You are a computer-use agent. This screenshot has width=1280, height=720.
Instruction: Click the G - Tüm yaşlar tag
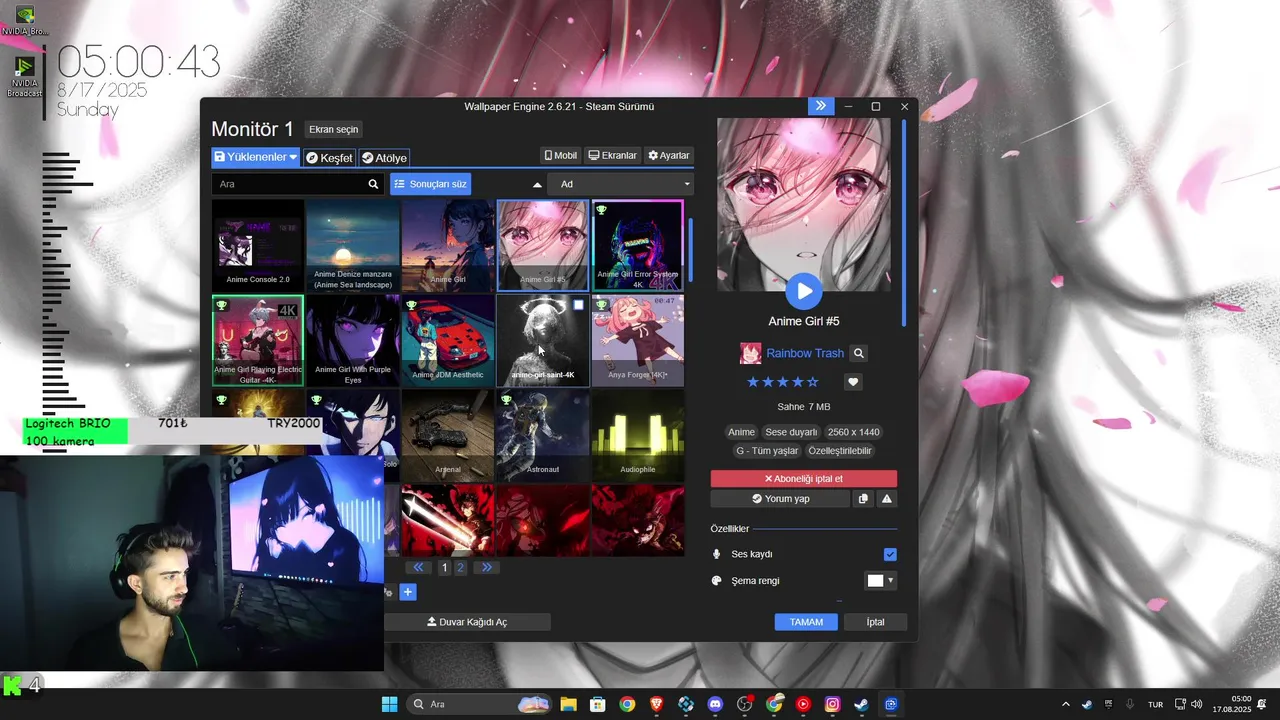pos(767,451)
